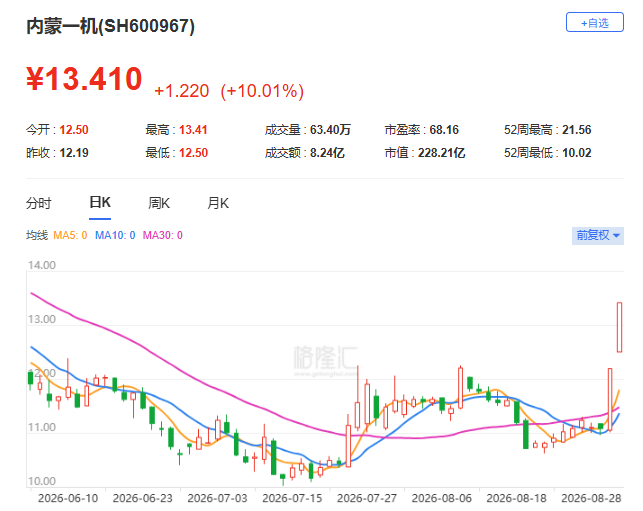Image resolution: width=643 pixels, height=511 pixels.
Task: Click x-axis date 2026-06-10
Action: point(68,498)
